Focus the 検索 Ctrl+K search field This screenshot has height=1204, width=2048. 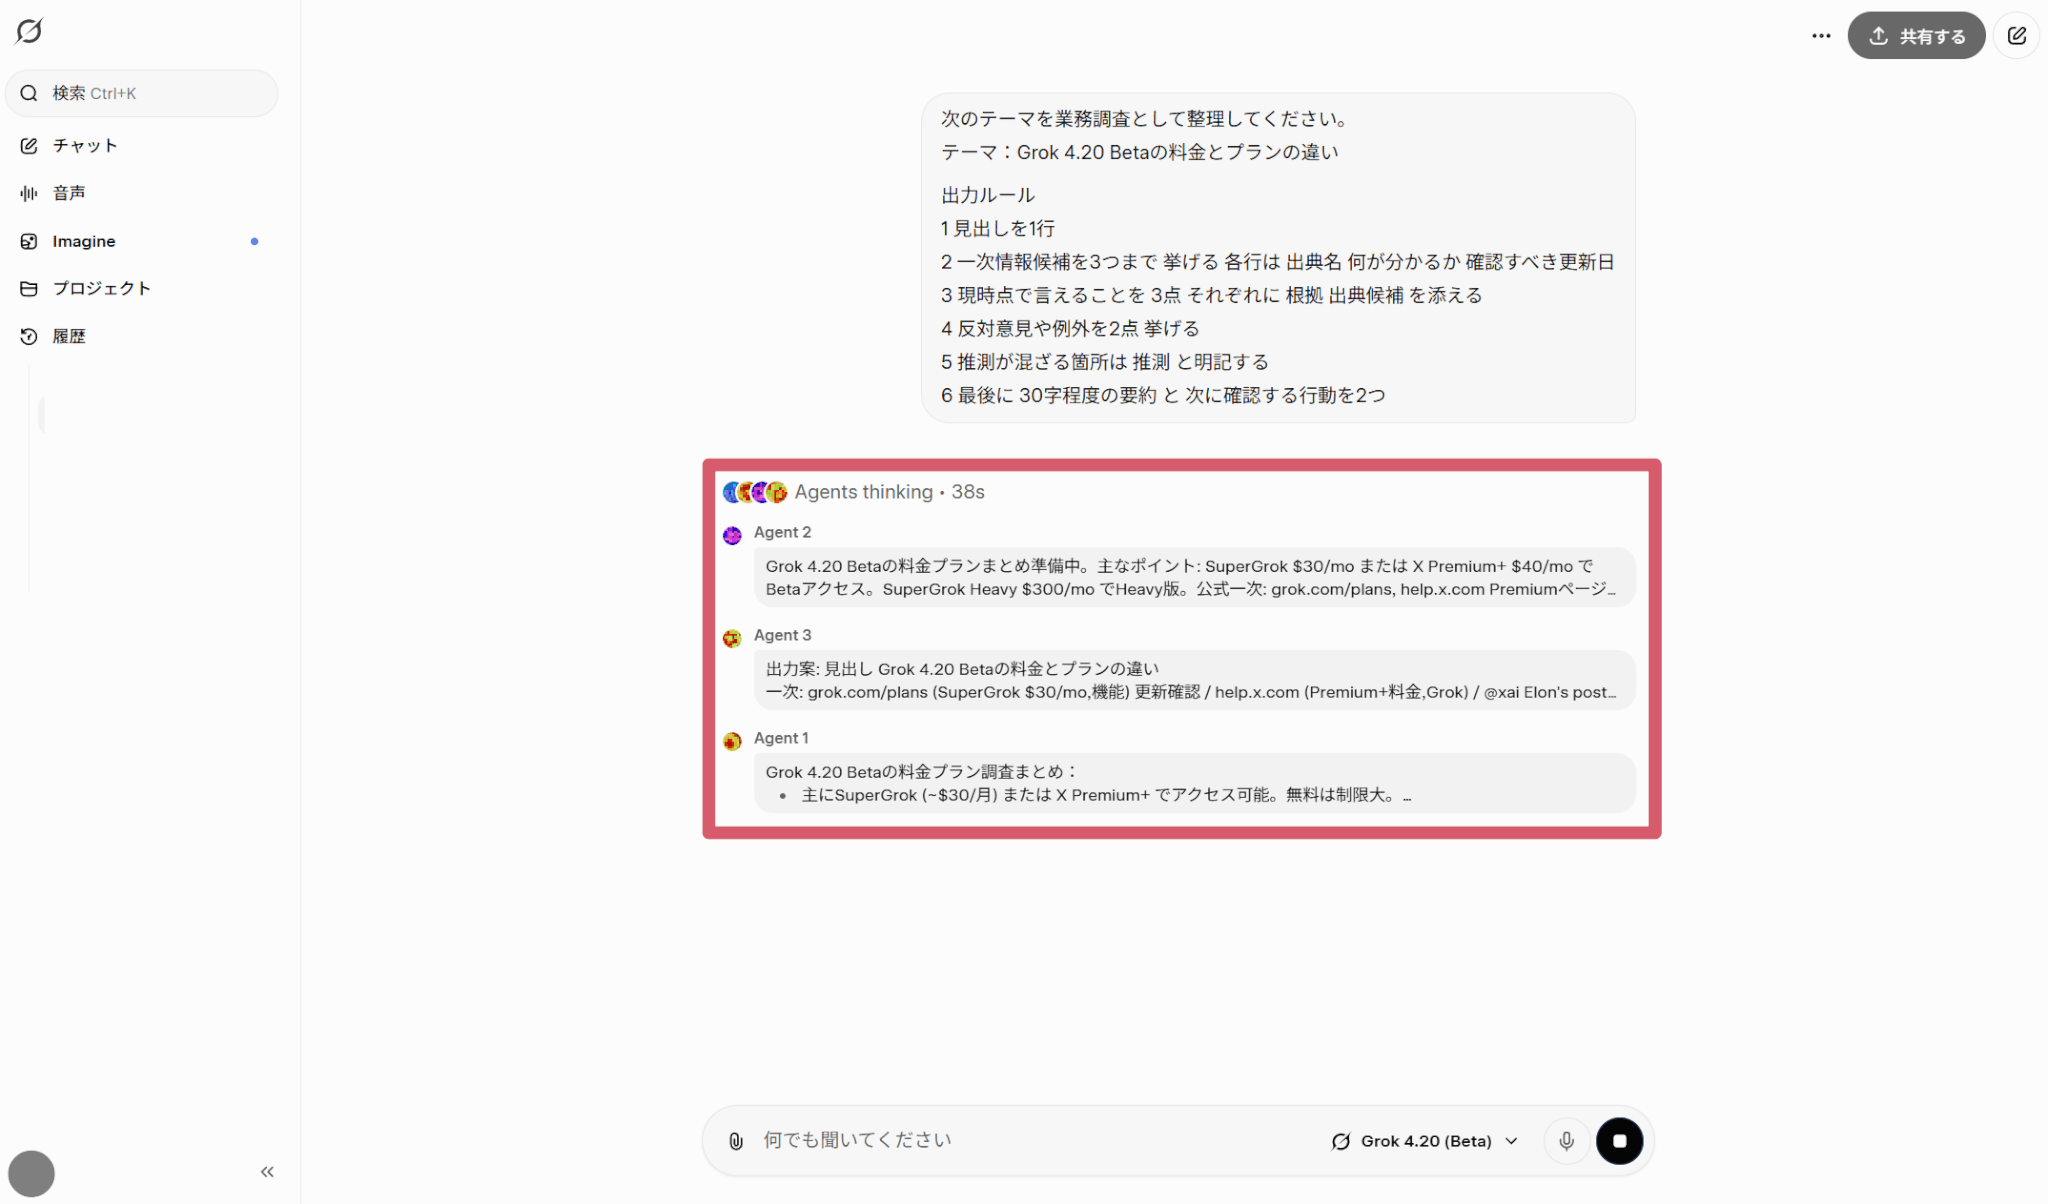point(142,93)
